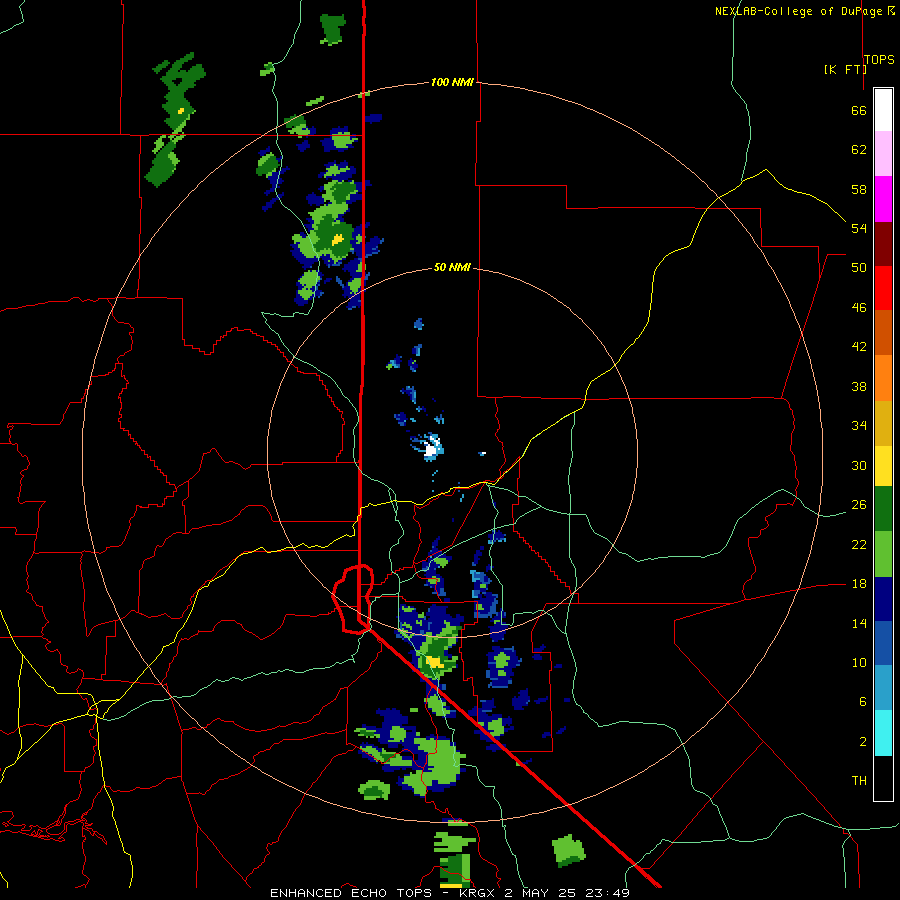Click the medium blue legend swatch near 14
Screen dimensions: 900x900
pos(883,643)
